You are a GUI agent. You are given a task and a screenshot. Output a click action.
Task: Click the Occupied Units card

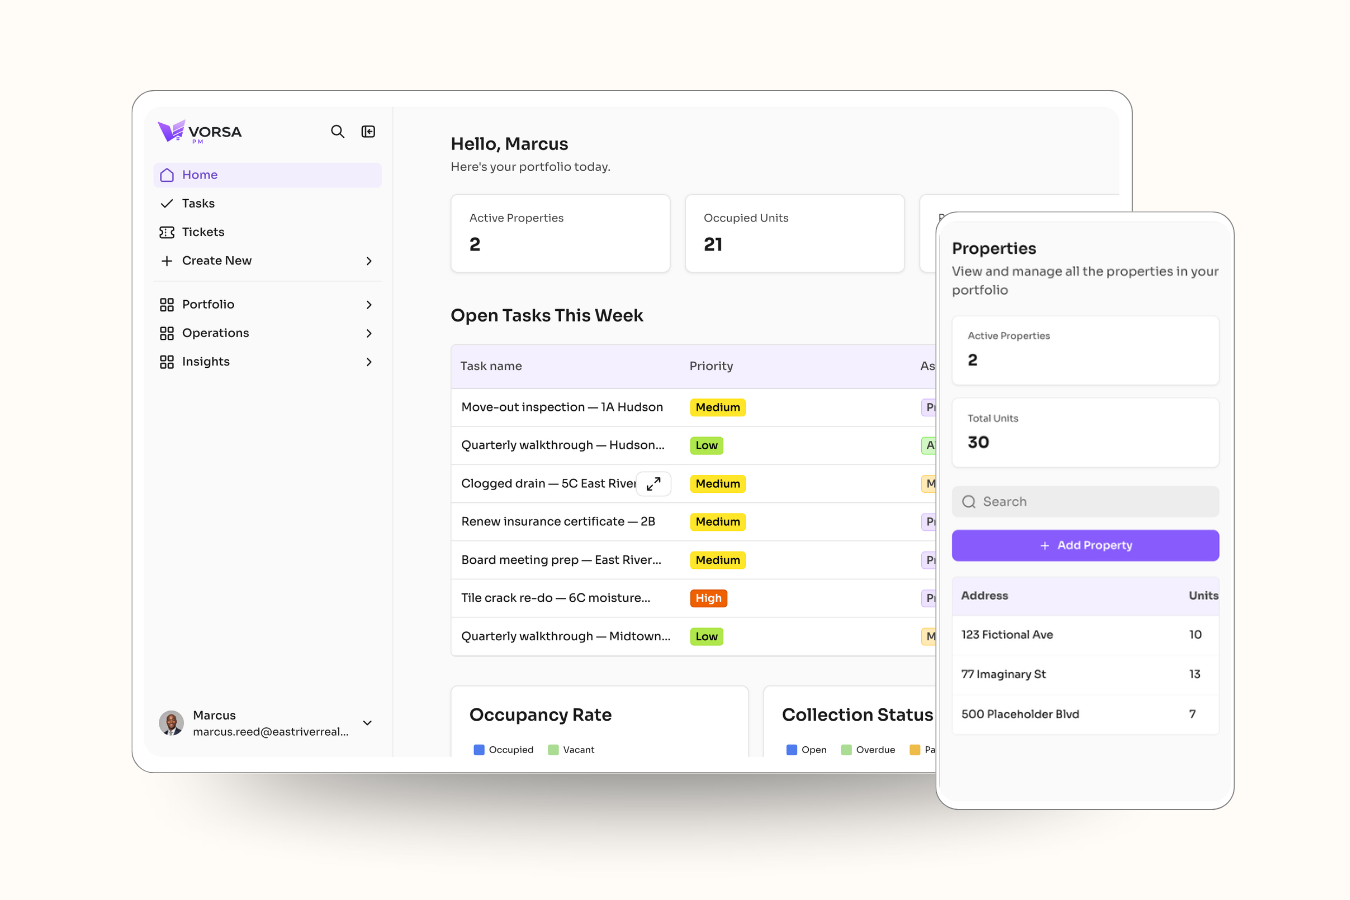tap(795, 233)
